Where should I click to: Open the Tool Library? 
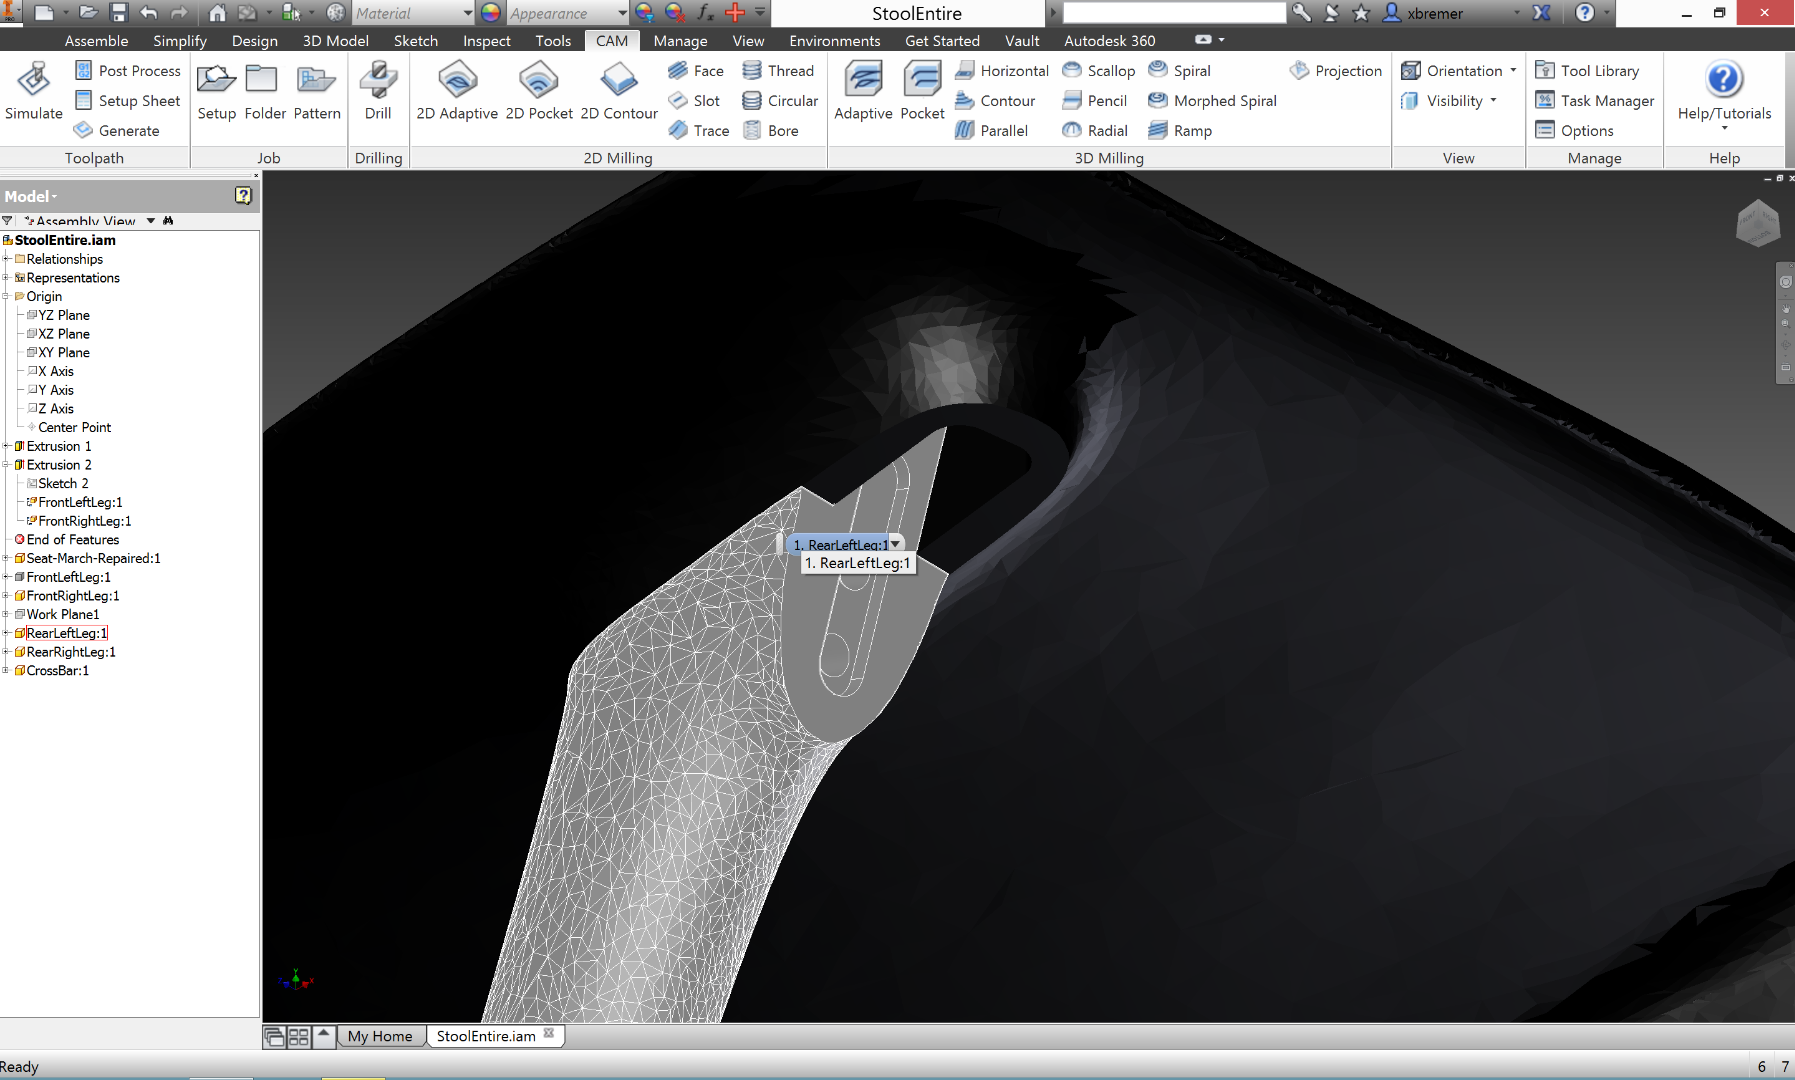(x=1588, y=71)
